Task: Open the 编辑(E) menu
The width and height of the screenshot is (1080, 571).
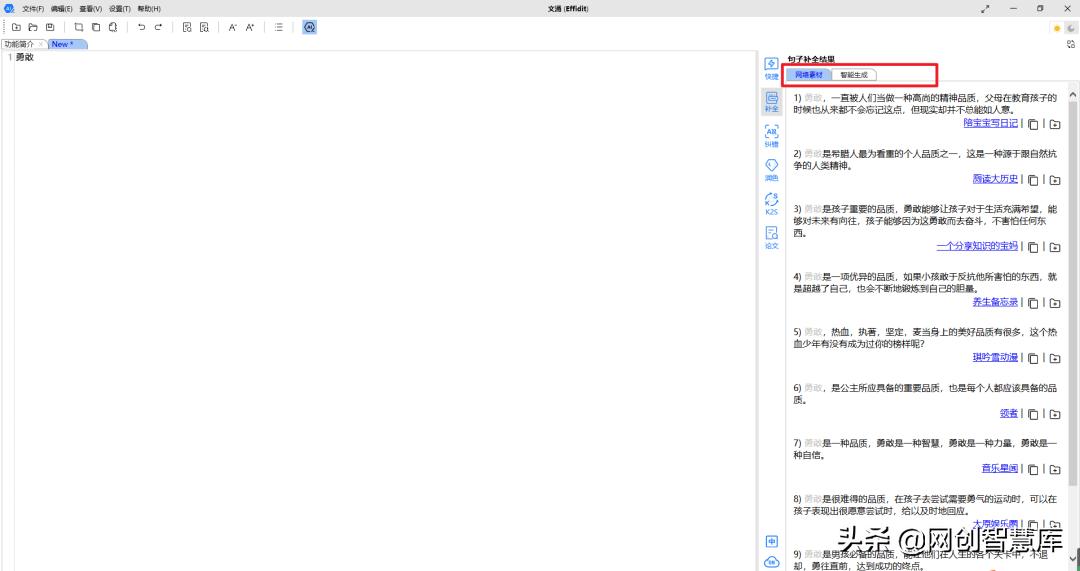Action: coord(61,9)
